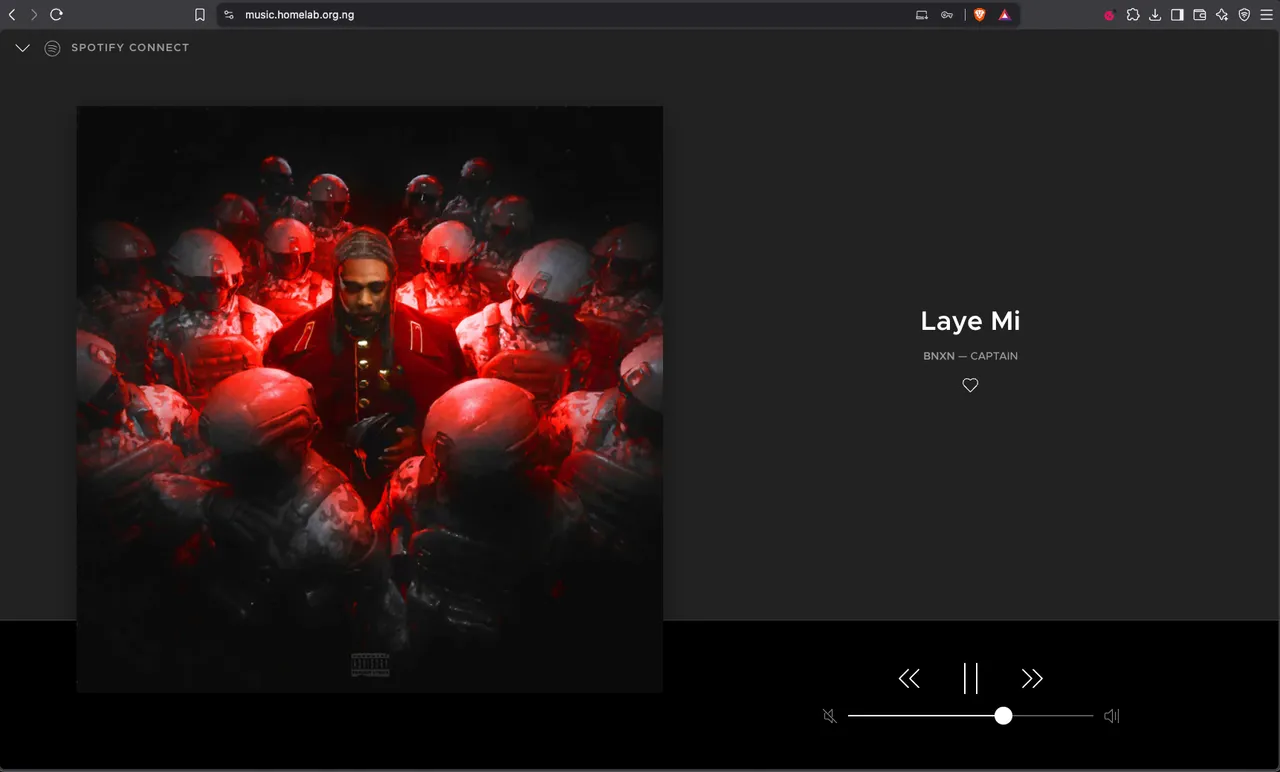Open the Brave Shields lion icon
Screen dimensions: 1280x772
(980, 15)
